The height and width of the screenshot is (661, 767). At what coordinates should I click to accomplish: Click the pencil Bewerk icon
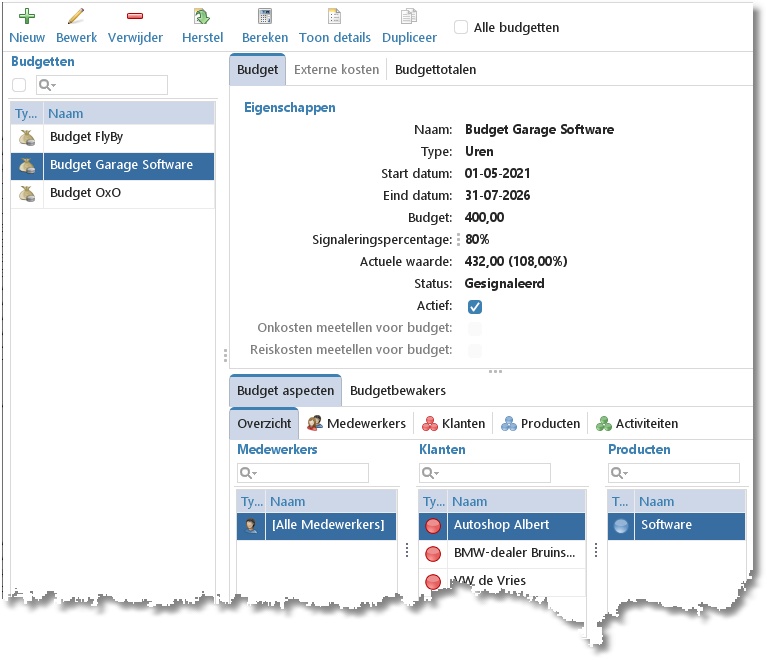click(x=76, y=16)
